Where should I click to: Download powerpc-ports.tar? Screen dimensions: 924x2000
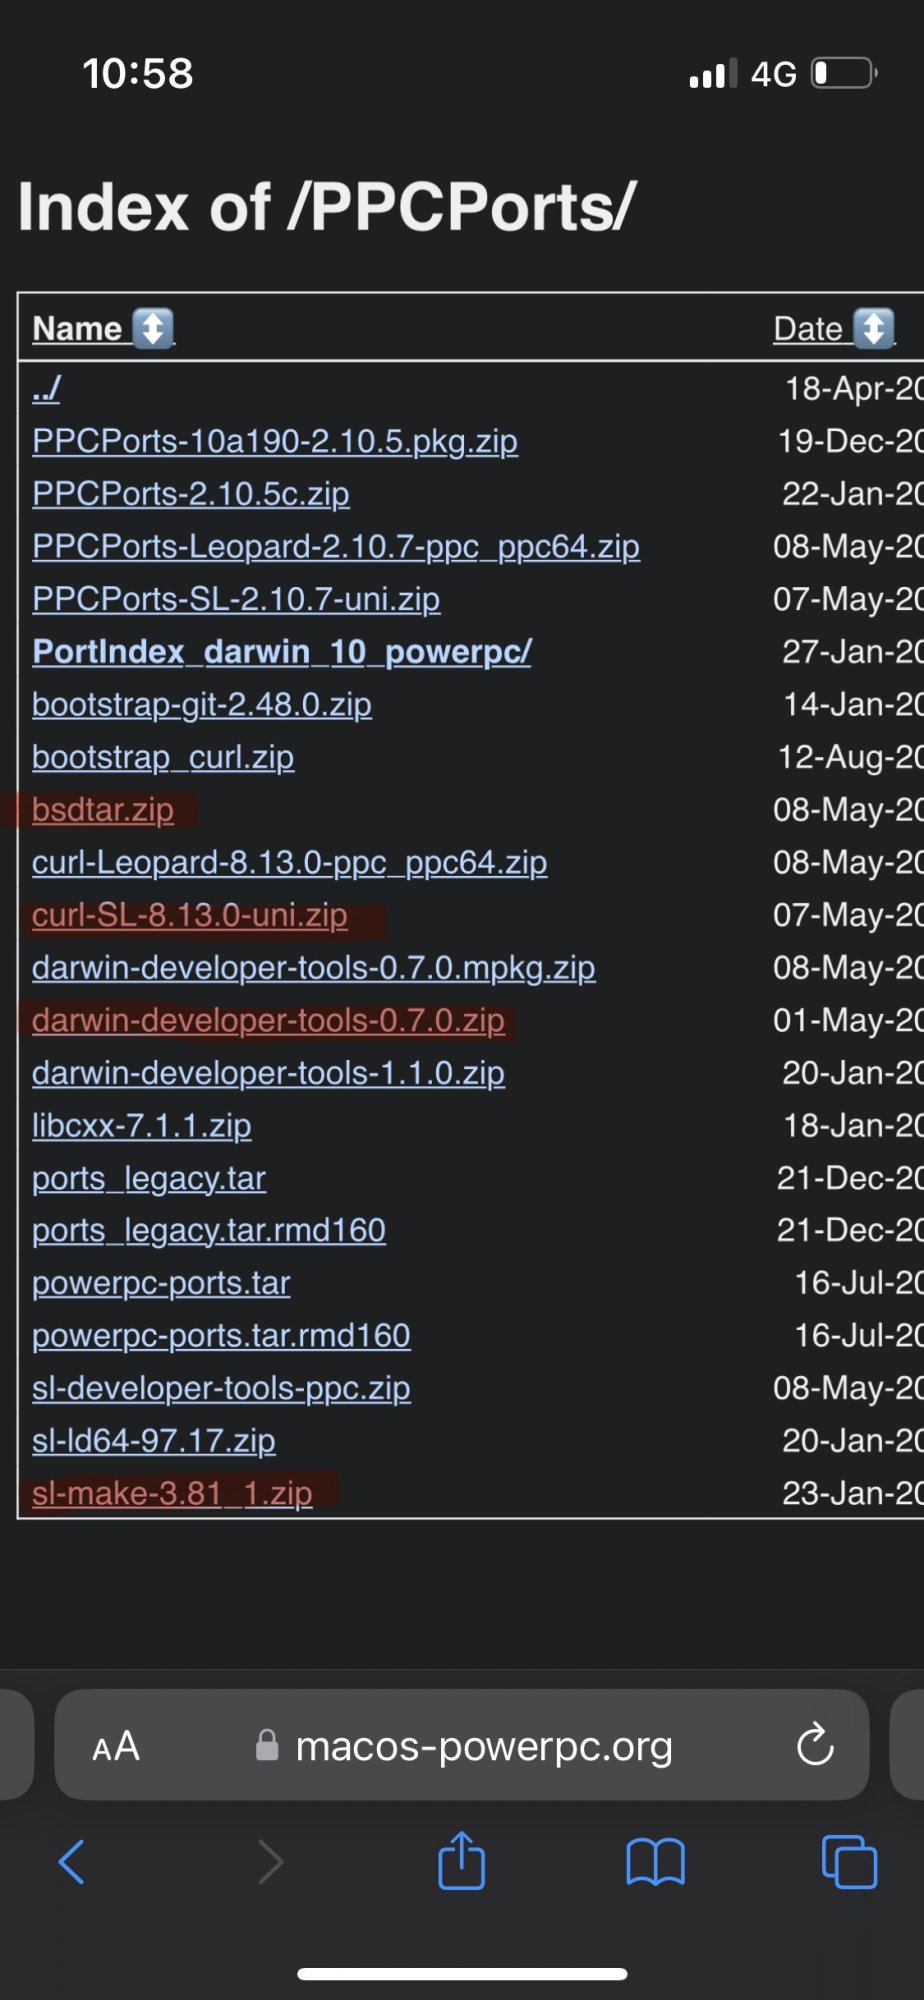pyautogui.click(x=161, y=1283)
